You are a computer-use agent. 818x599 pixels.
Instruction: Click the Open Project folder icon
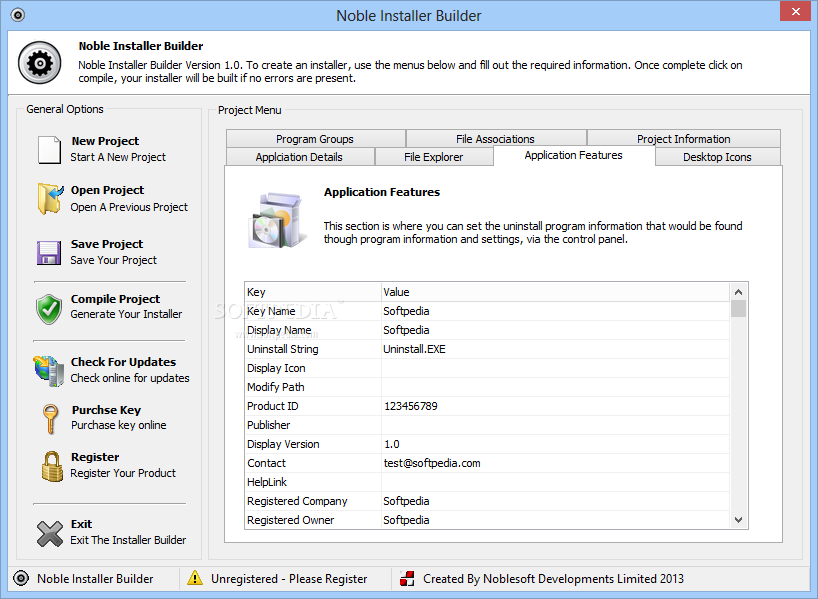[50, 199]
